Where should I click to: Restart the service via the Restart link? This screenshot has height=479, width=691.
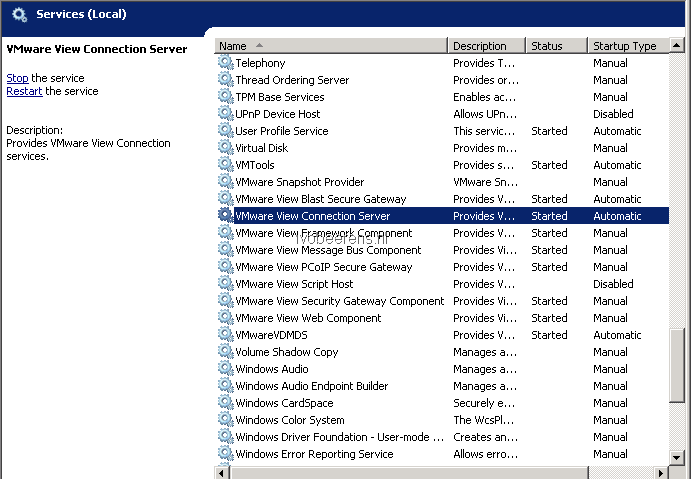24,91
